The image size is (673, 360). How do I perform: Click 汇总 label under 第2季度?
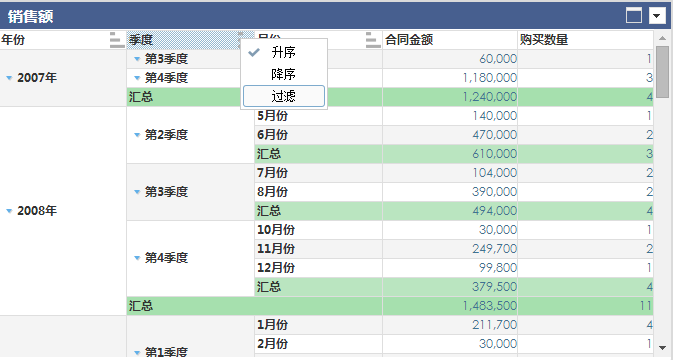click(x=269, y=154)
